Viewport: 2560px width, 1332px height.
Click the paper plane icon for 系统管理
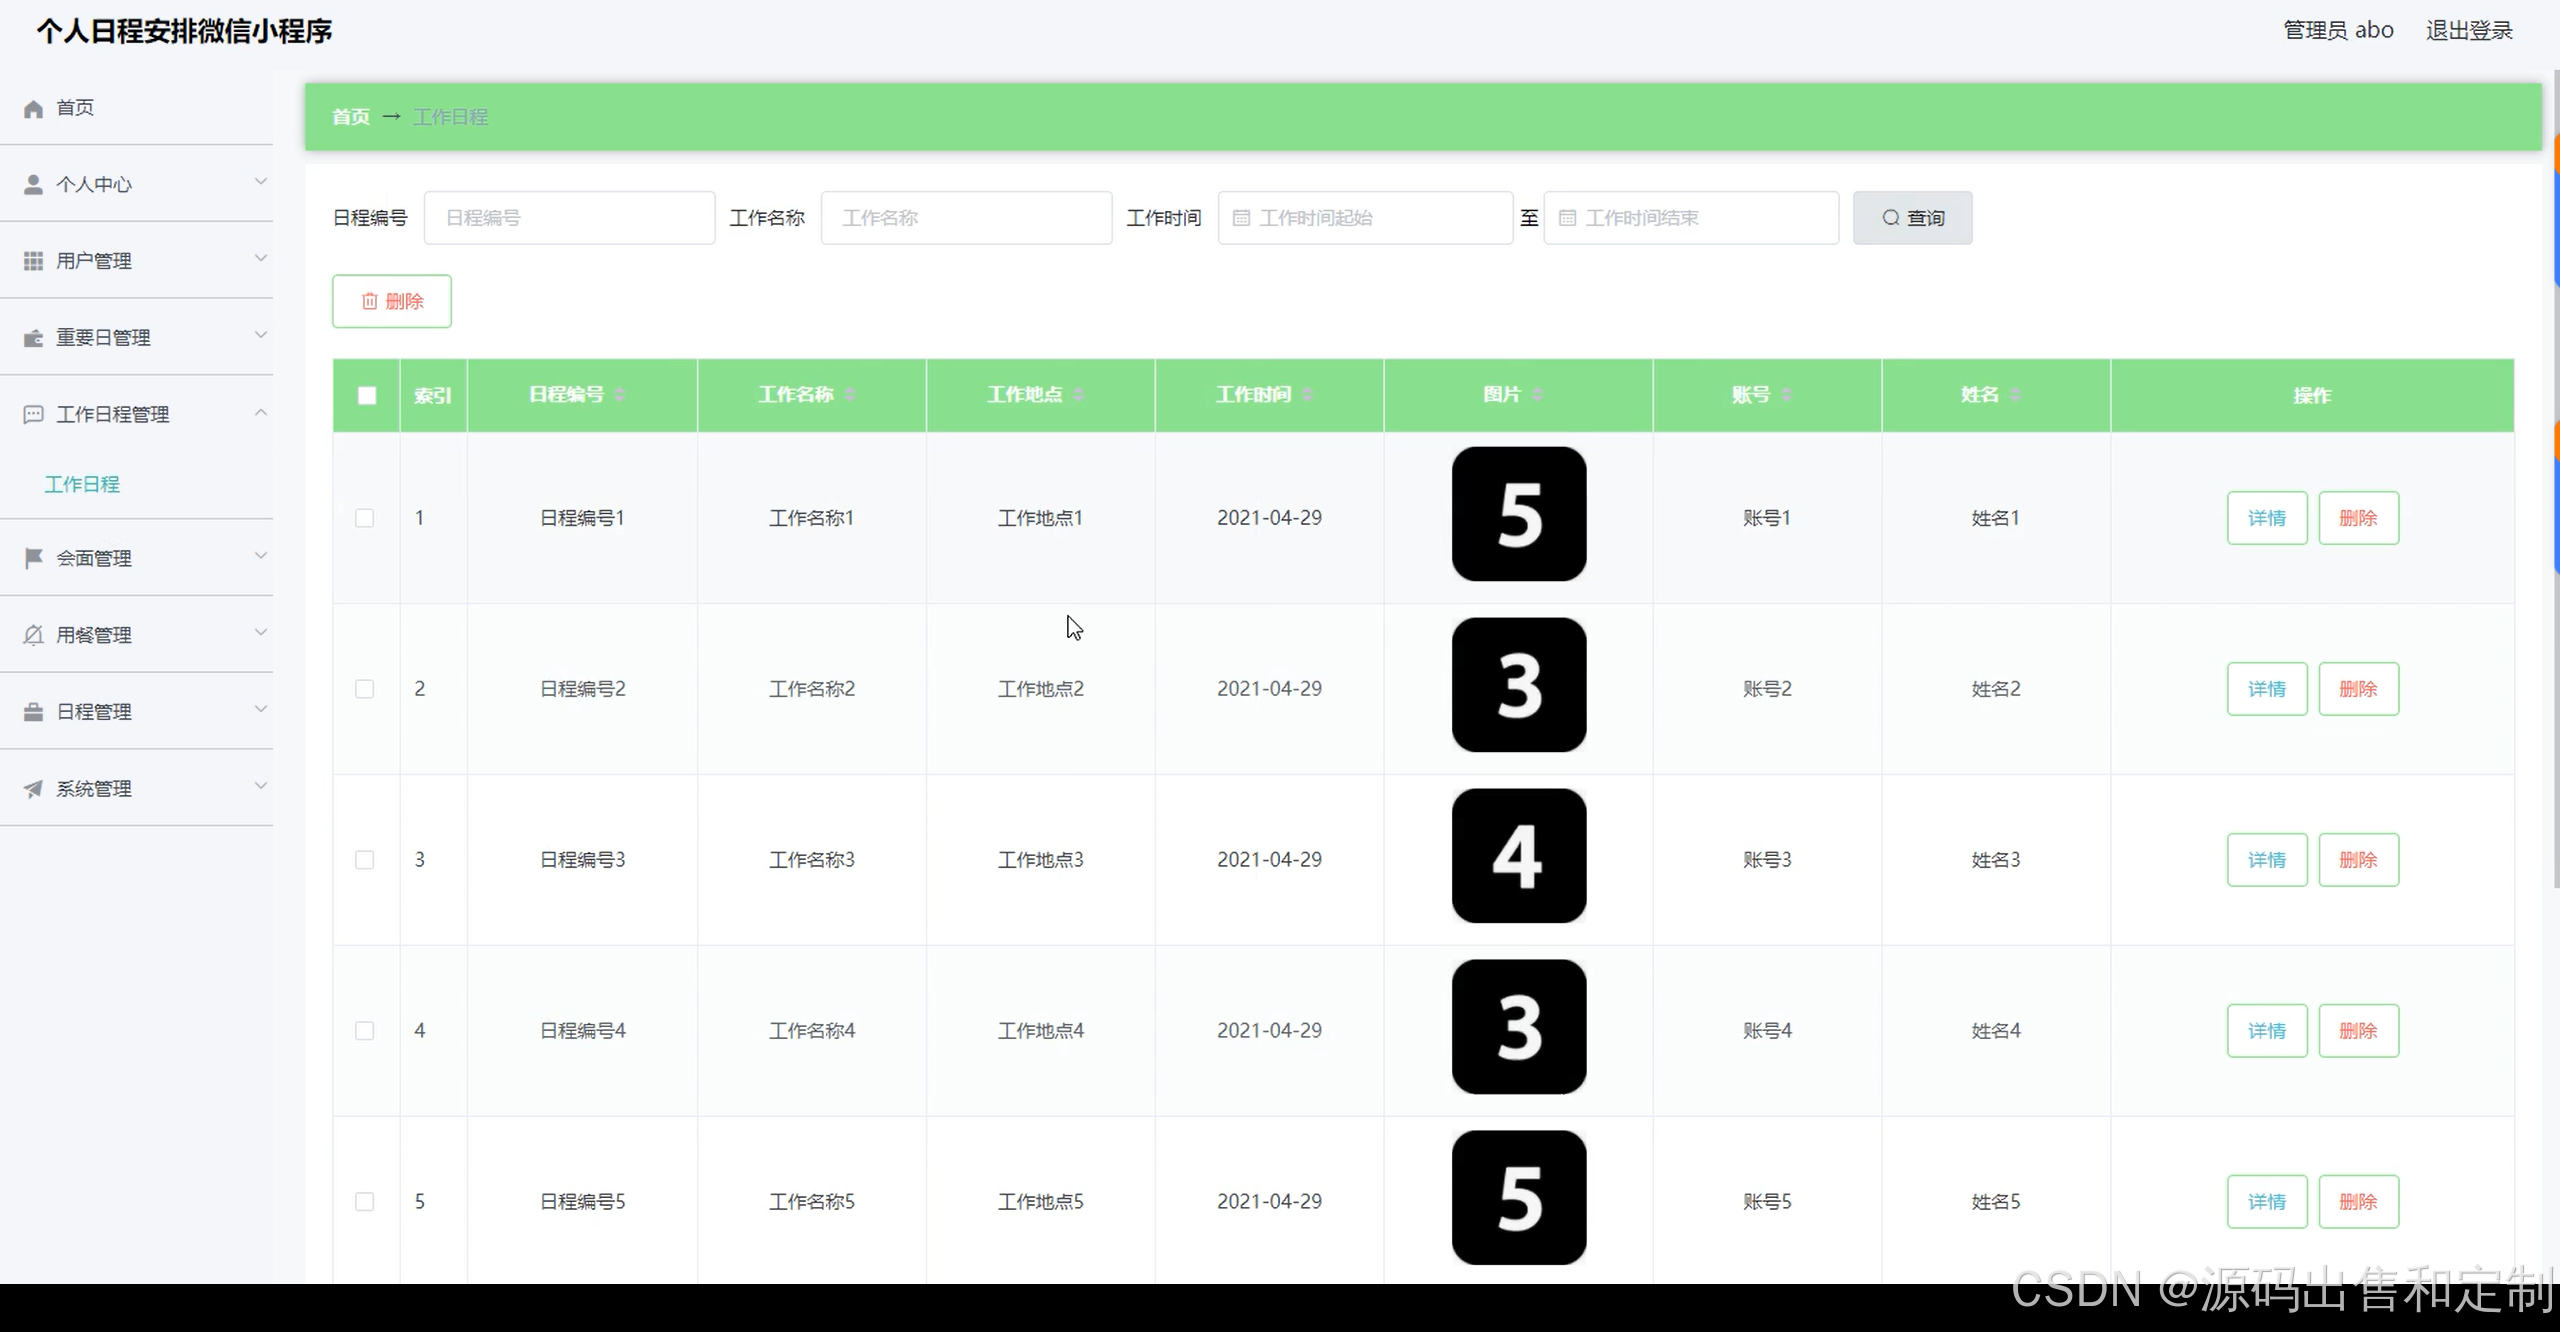point(33,789)
